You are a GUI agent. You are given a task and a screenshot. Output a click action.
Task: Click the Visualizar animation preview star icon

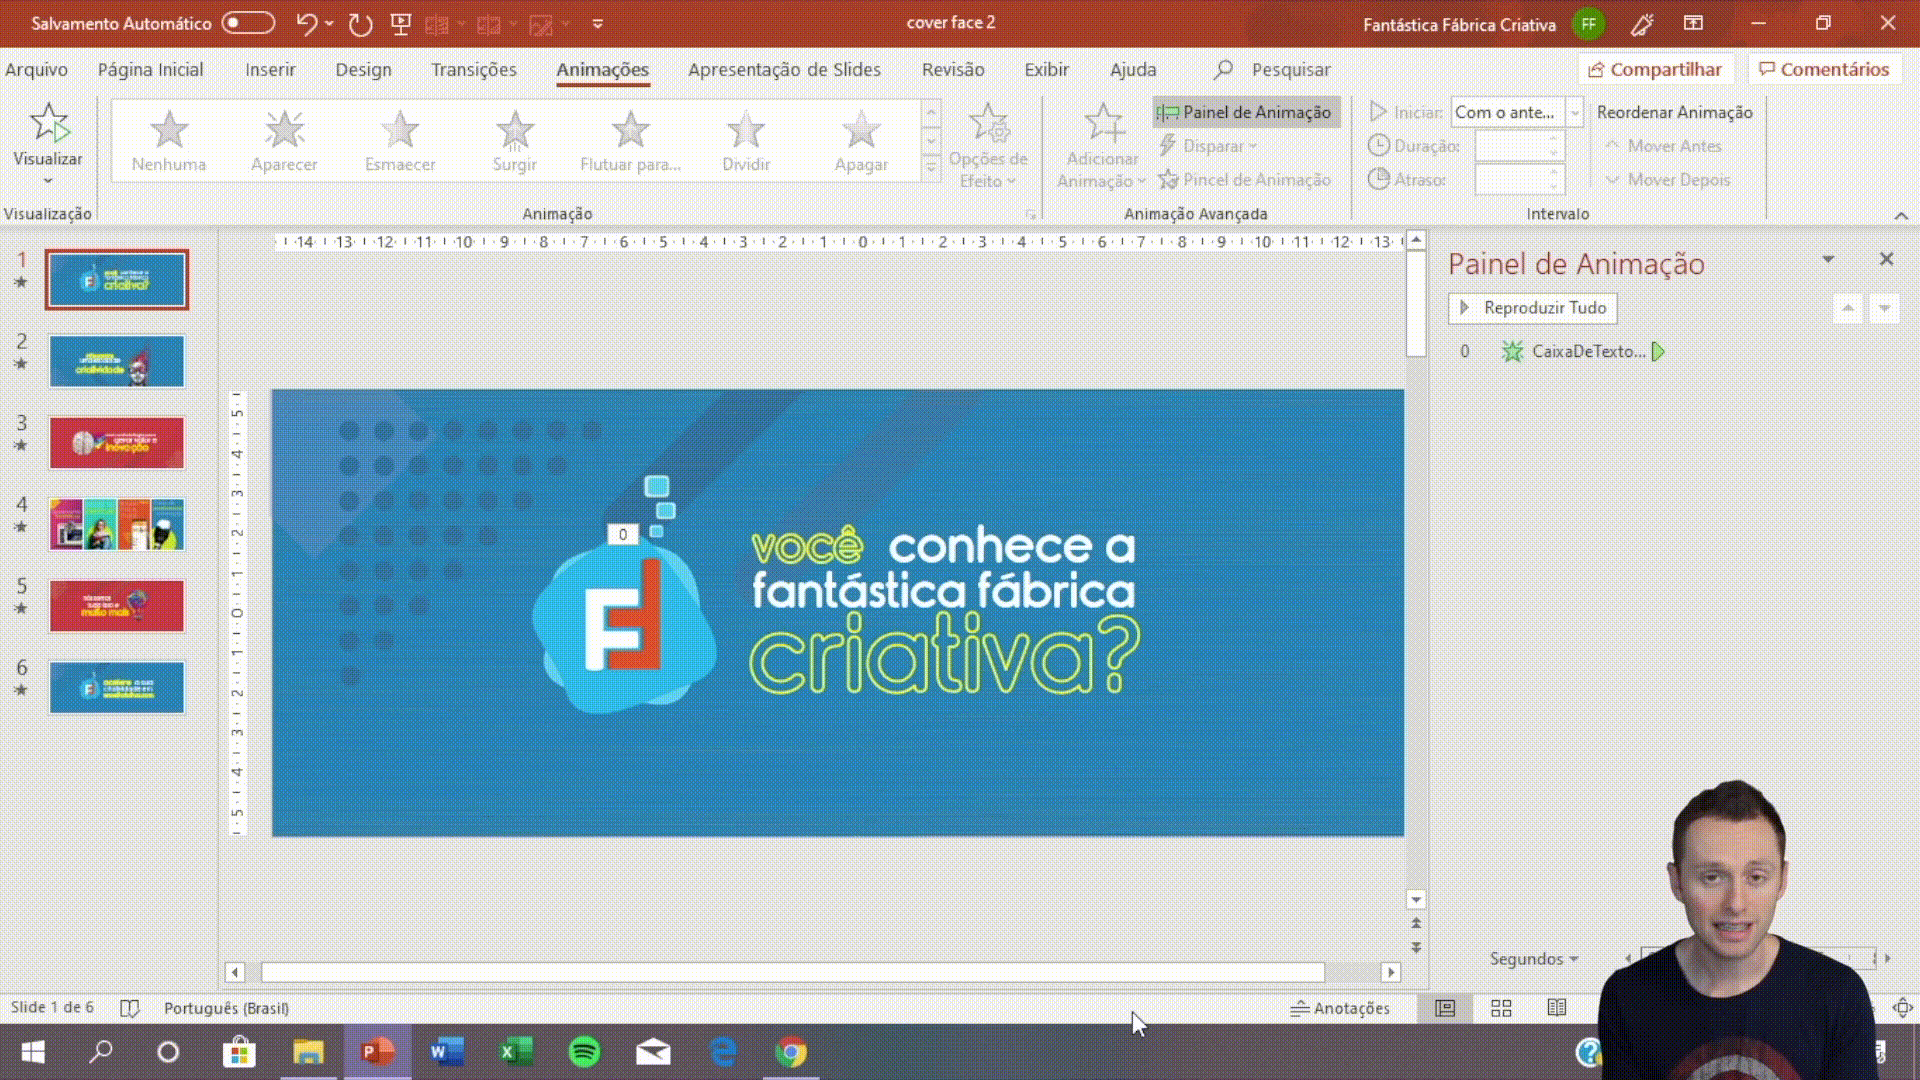pos(48,123)
